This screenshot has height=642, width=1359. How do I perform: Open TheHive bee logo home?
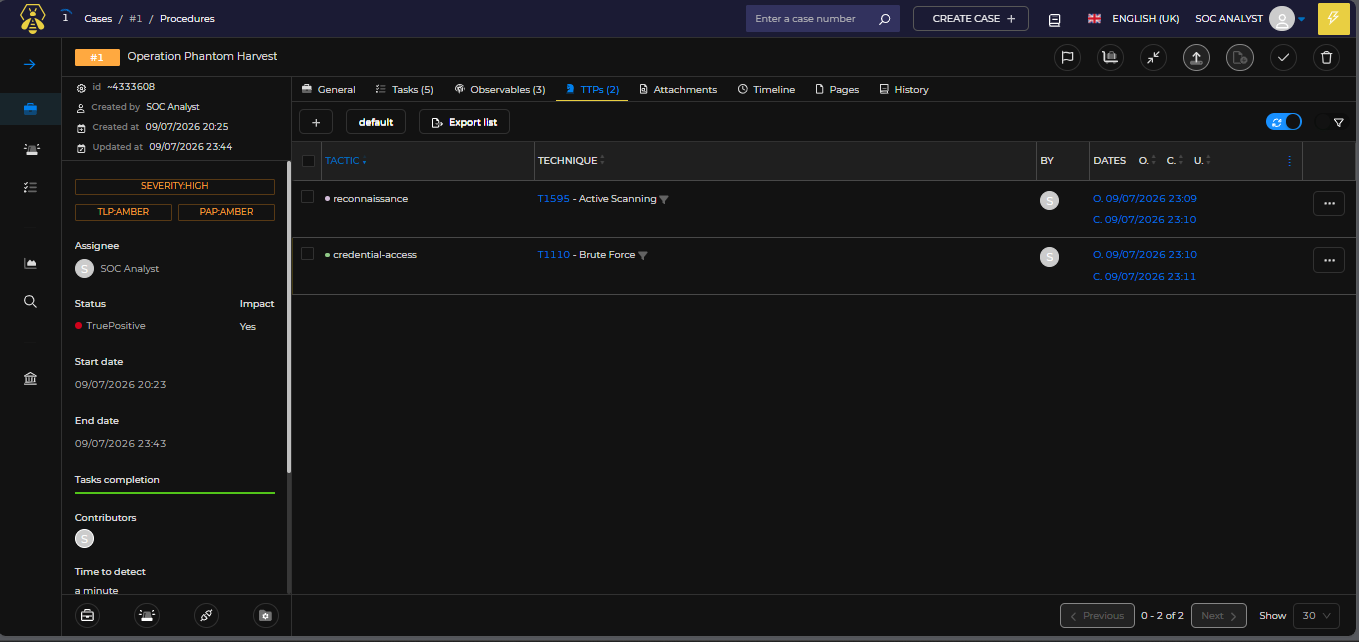32,18
